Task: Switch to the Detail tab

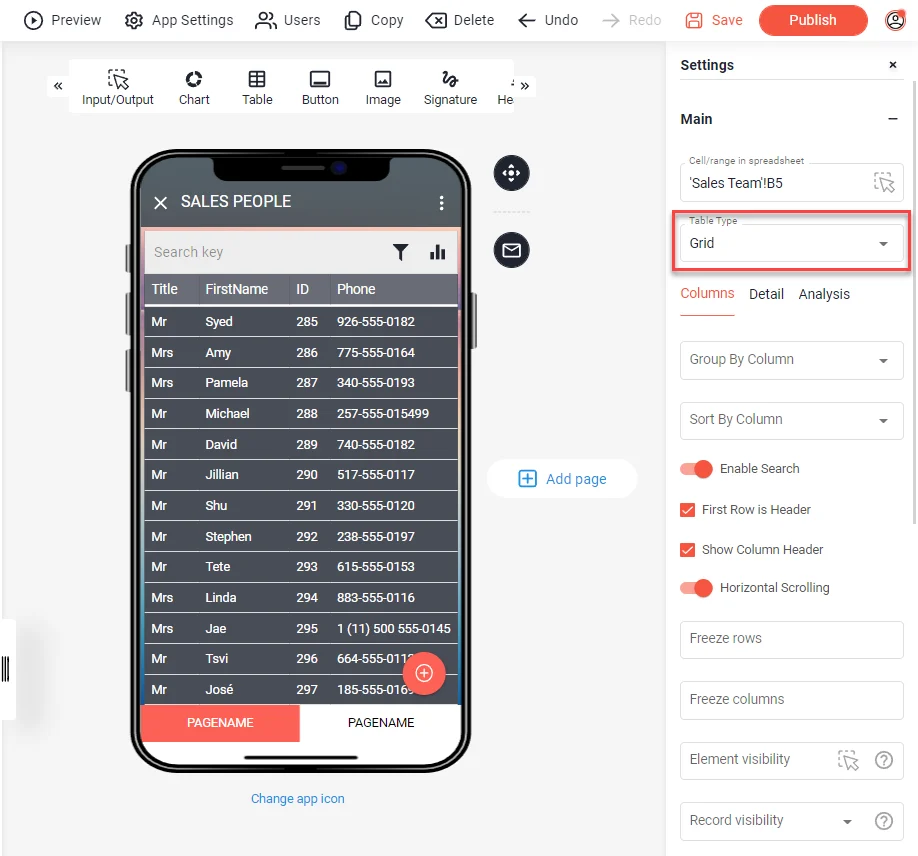Action: point(766,294)
